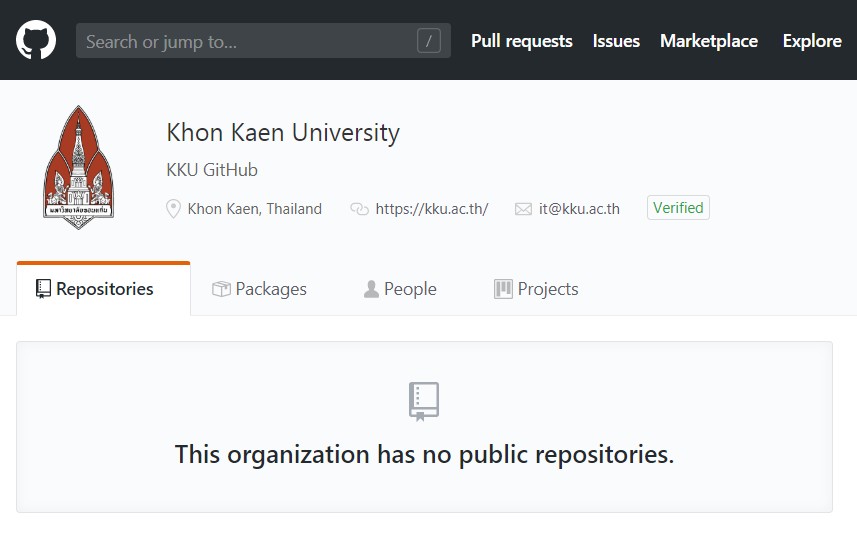Click the green Verified badge
The width and height of the screenshot is (857, 549).
point(678,208)
